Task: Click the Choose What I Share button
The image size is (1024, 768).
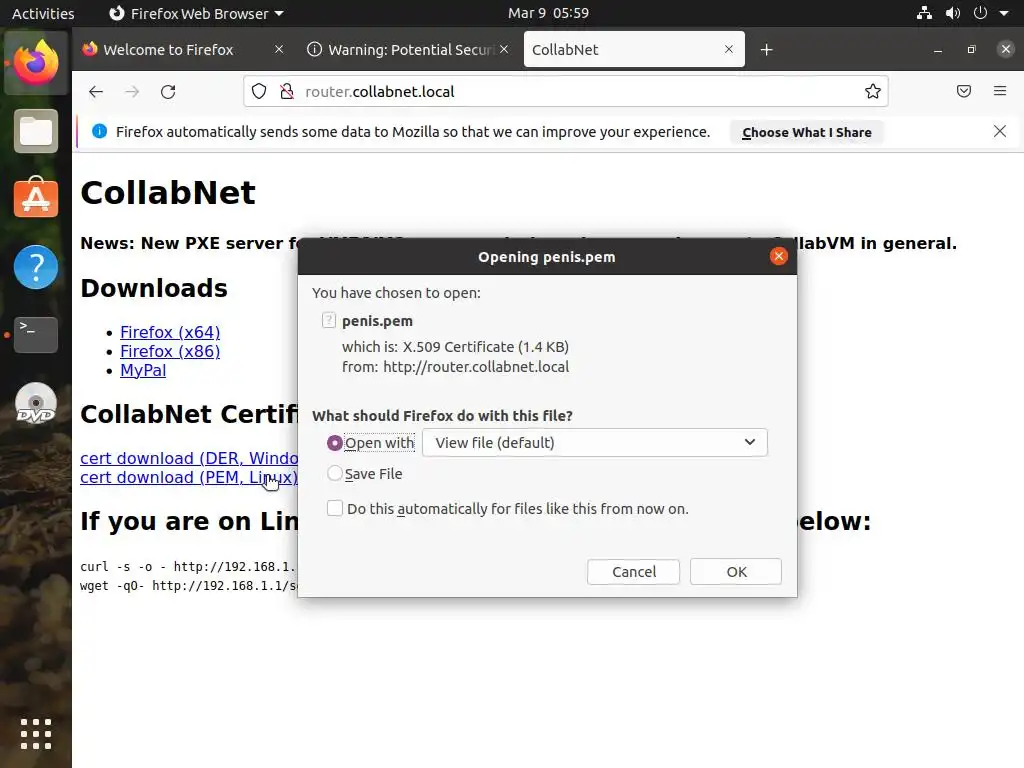Action: coord(807,133)
